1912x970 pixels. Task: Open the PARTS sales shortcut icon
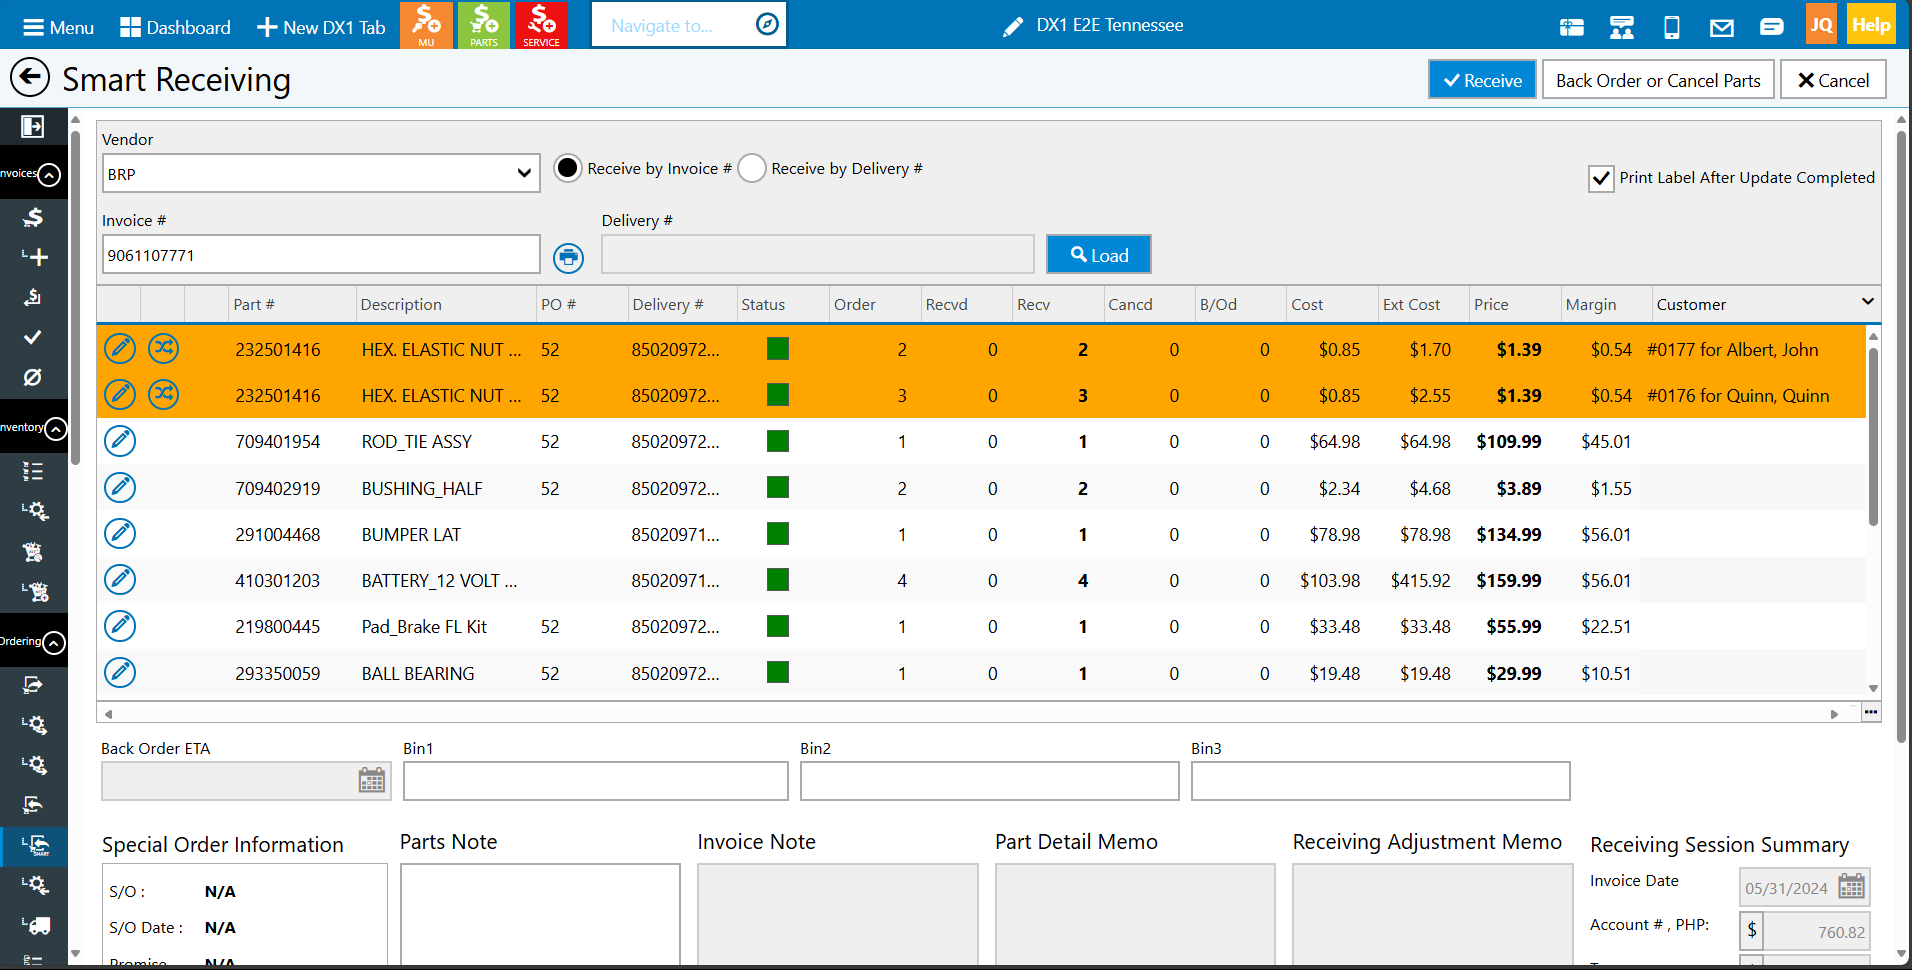tap(484, 25)
